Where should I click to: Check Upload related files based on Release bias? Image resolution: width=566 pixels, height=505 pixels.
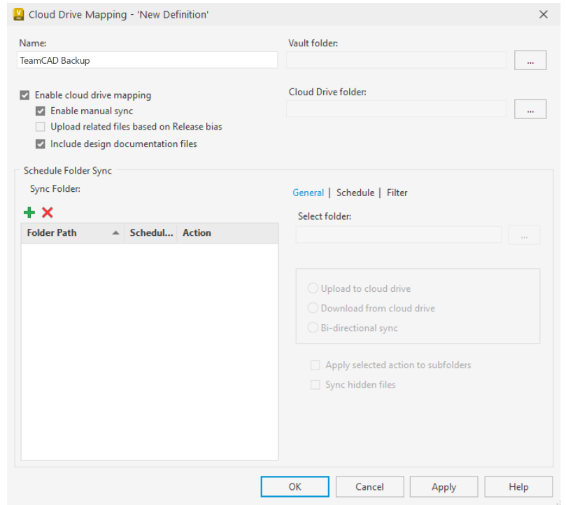(40, 127)
